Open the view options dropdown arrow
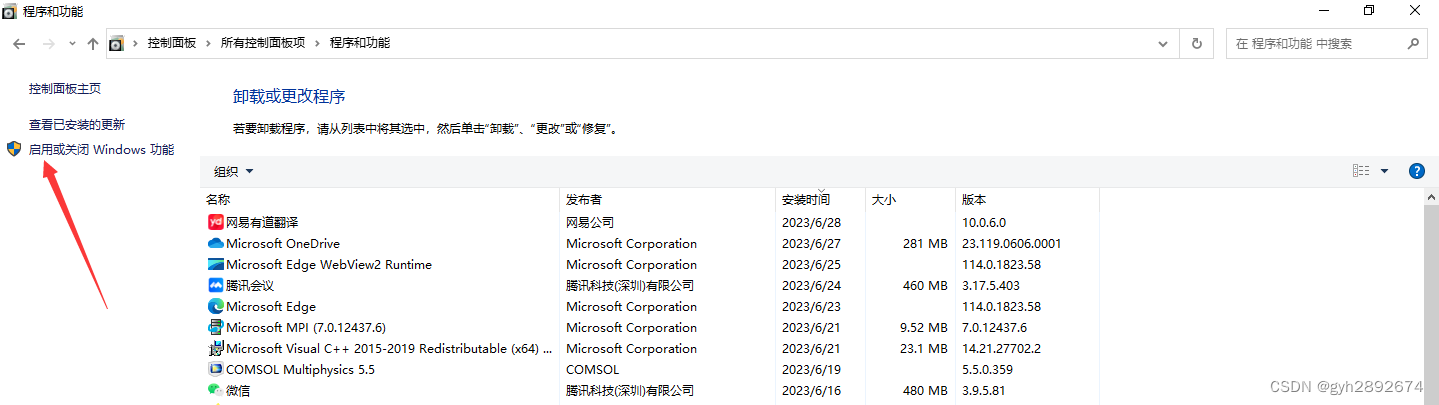This screenshot has height=405, width=1439. click(1385, 171)
